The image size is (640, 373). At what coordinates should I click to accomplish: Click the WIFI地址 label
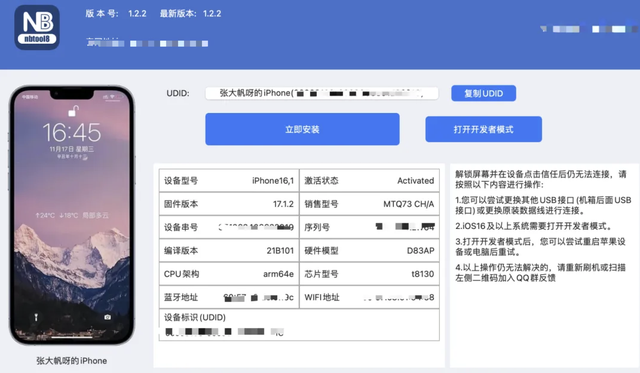click(322, 298)
